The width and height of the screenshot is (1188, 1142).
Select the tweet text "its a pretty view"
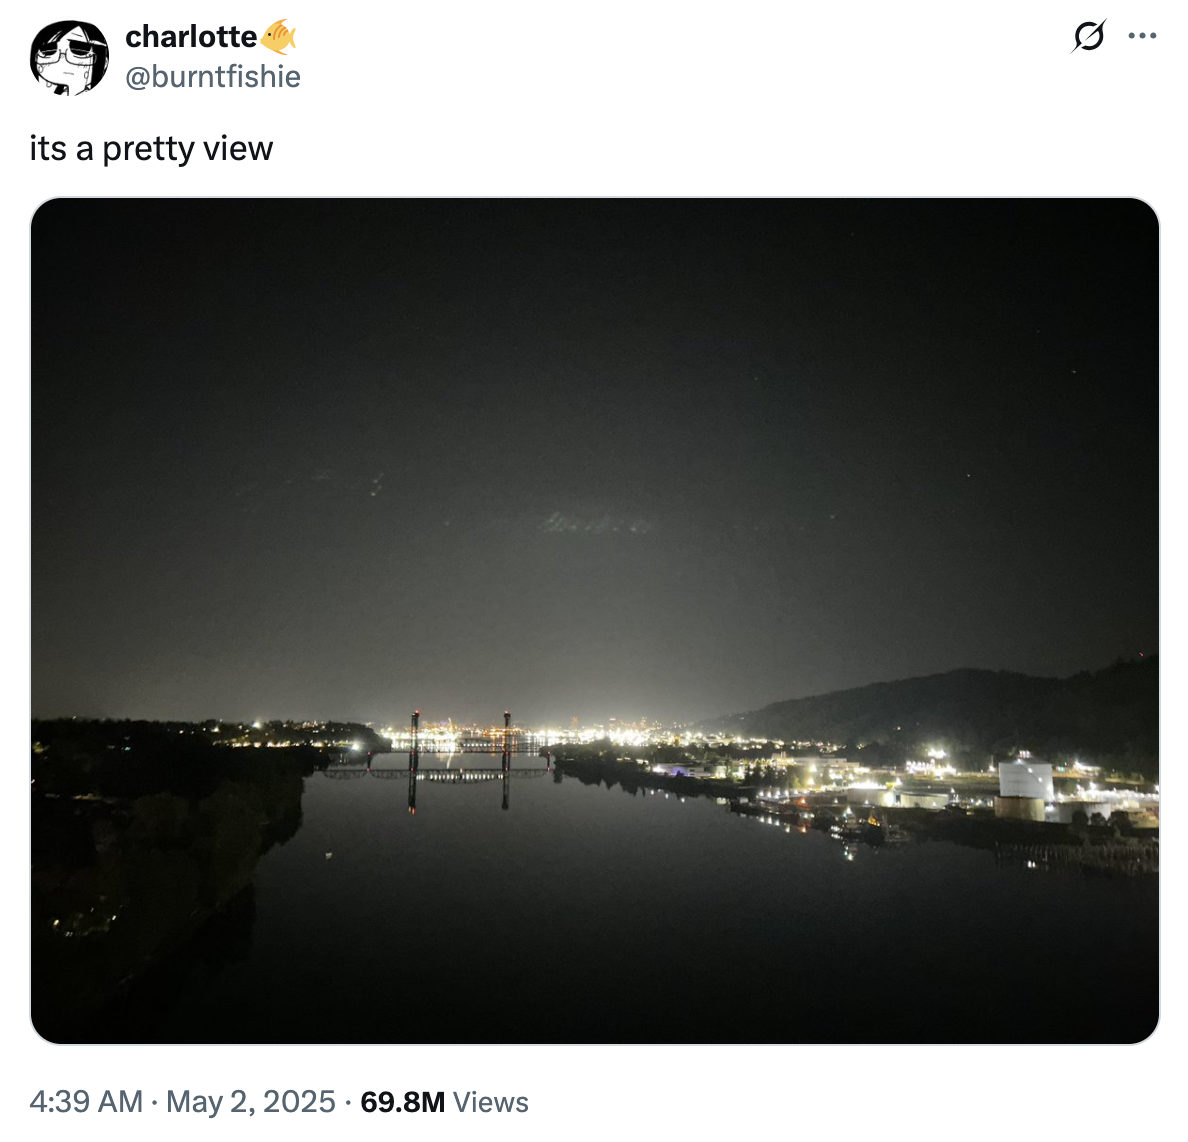151,149
